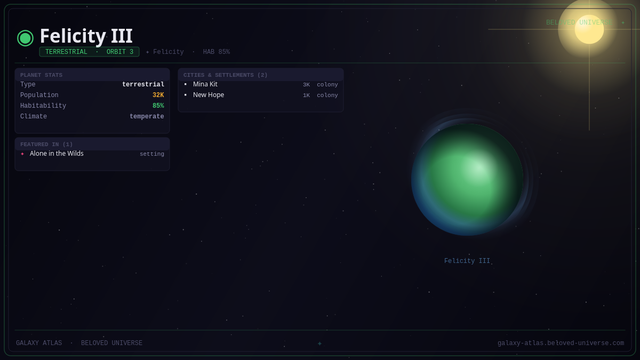Click the Population row label
This screenshot has width=640, height=360.
[x=39, y=95]
